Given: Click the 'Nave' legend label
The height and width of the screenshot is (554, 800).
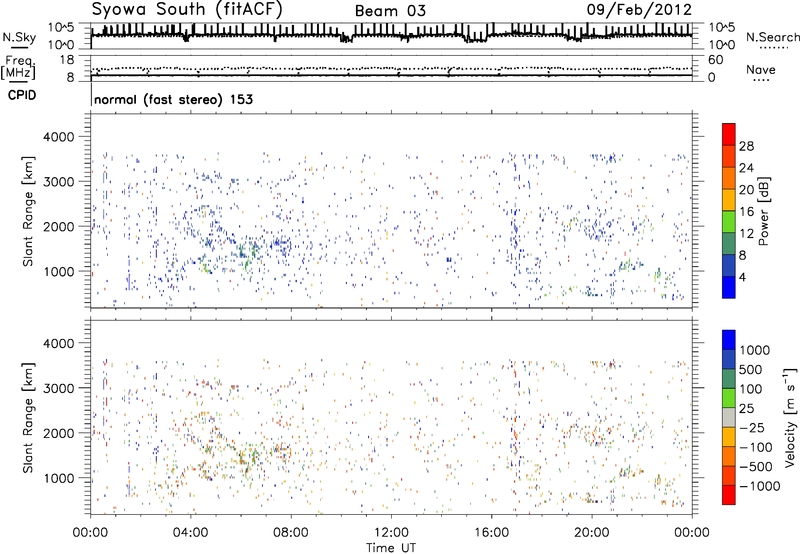Looking at the screenshot, I should click(760, 69).
